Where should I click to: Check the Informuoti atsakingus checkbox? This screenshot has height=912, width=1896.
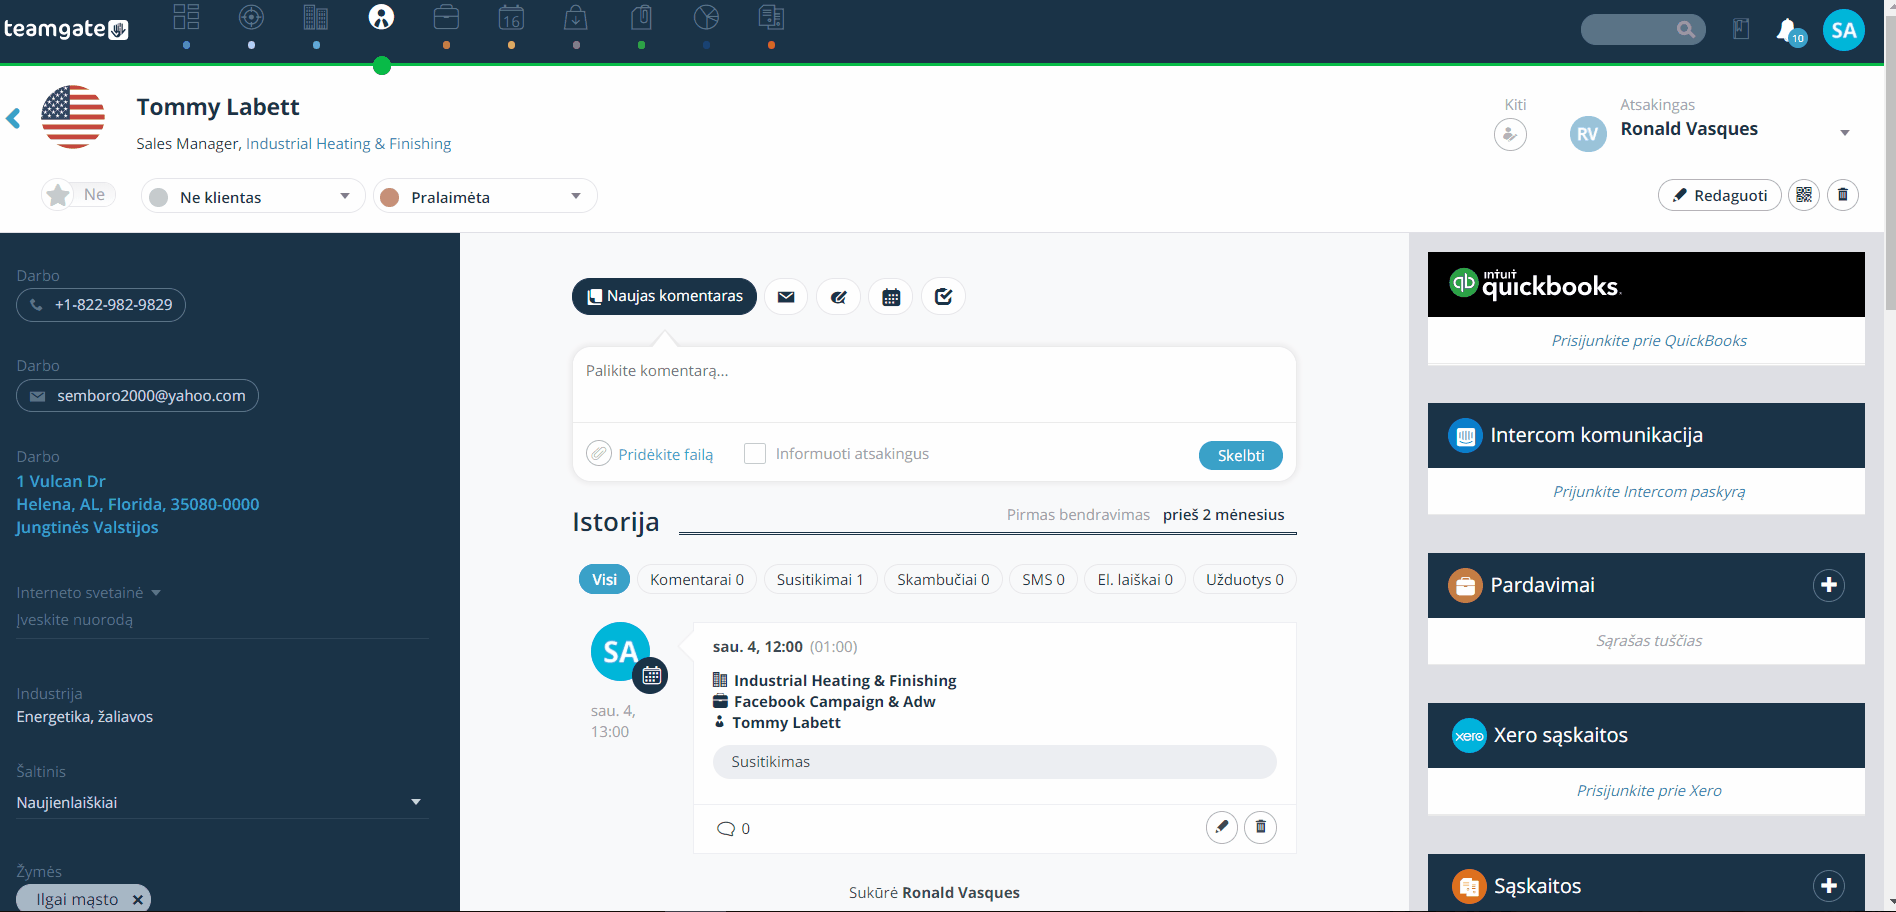click(755, 454)
